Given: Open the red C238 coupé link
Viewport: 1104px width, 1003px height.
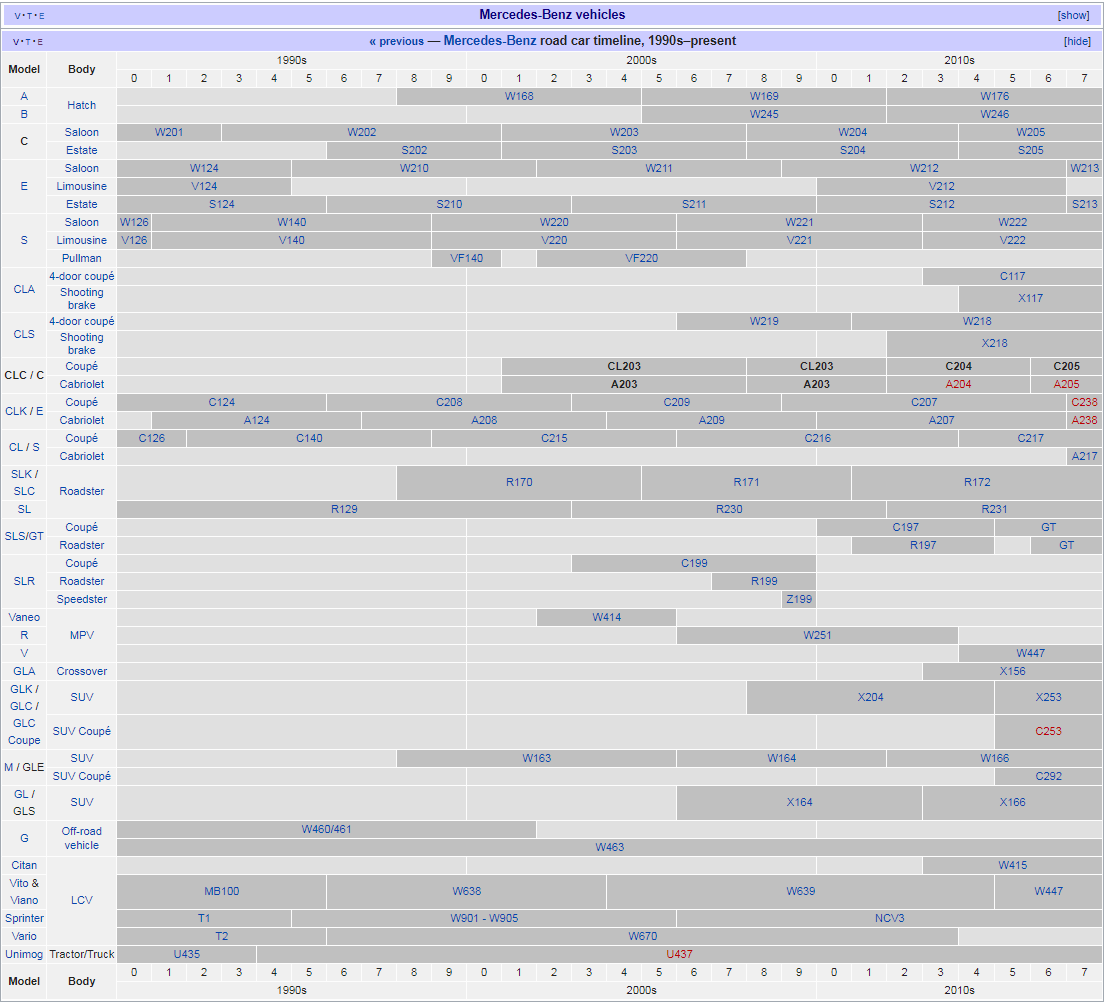Looking at the screenshot, I should click(1084, 402).
